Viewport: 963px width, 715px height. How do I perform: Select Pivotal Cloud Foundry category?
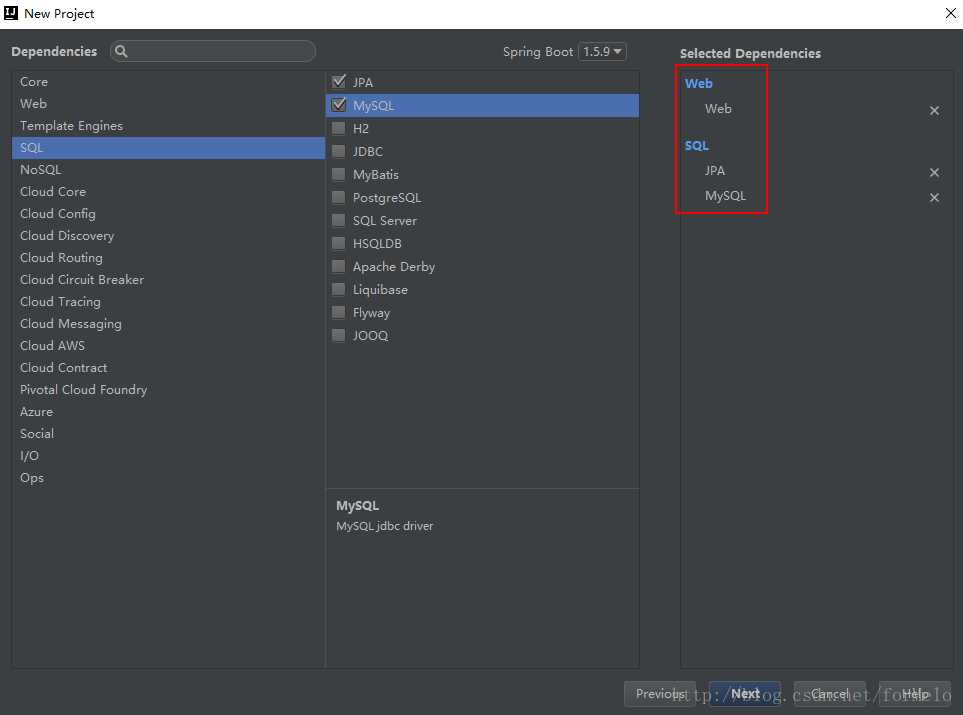click(168, 390)
